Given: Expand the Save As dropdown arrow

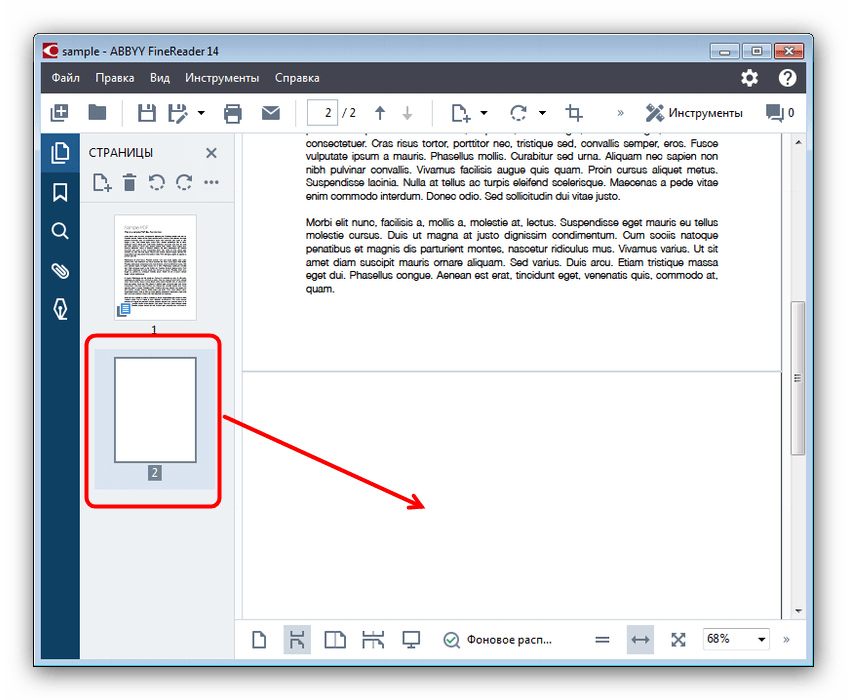Looking at the screenshot, I should coord(201,113).
